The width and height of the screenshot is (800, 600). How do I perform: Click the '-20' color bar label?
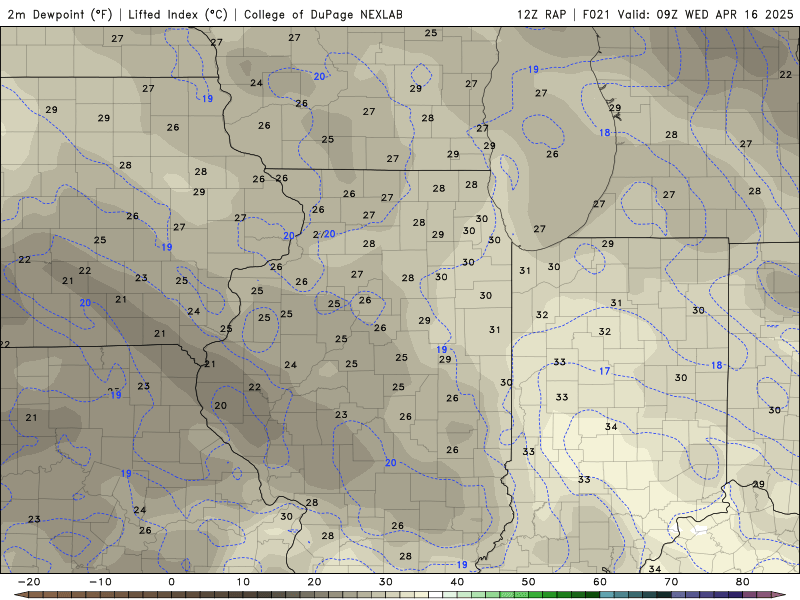pos(29,582)
